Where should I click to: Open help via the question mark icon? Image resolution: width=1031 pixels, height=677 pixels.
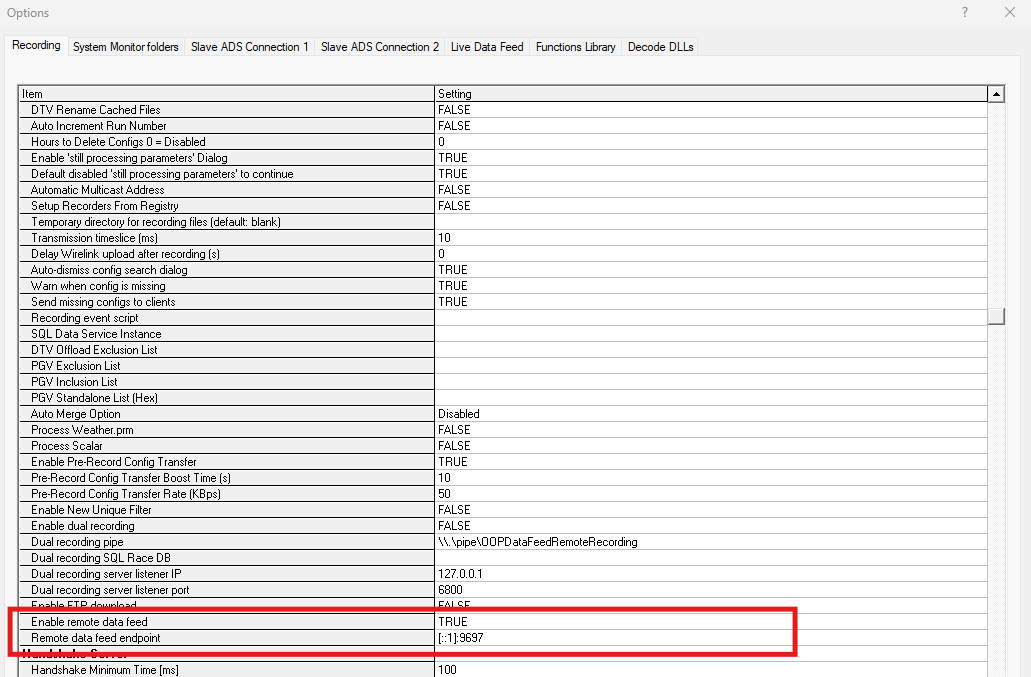click(963, 13)
